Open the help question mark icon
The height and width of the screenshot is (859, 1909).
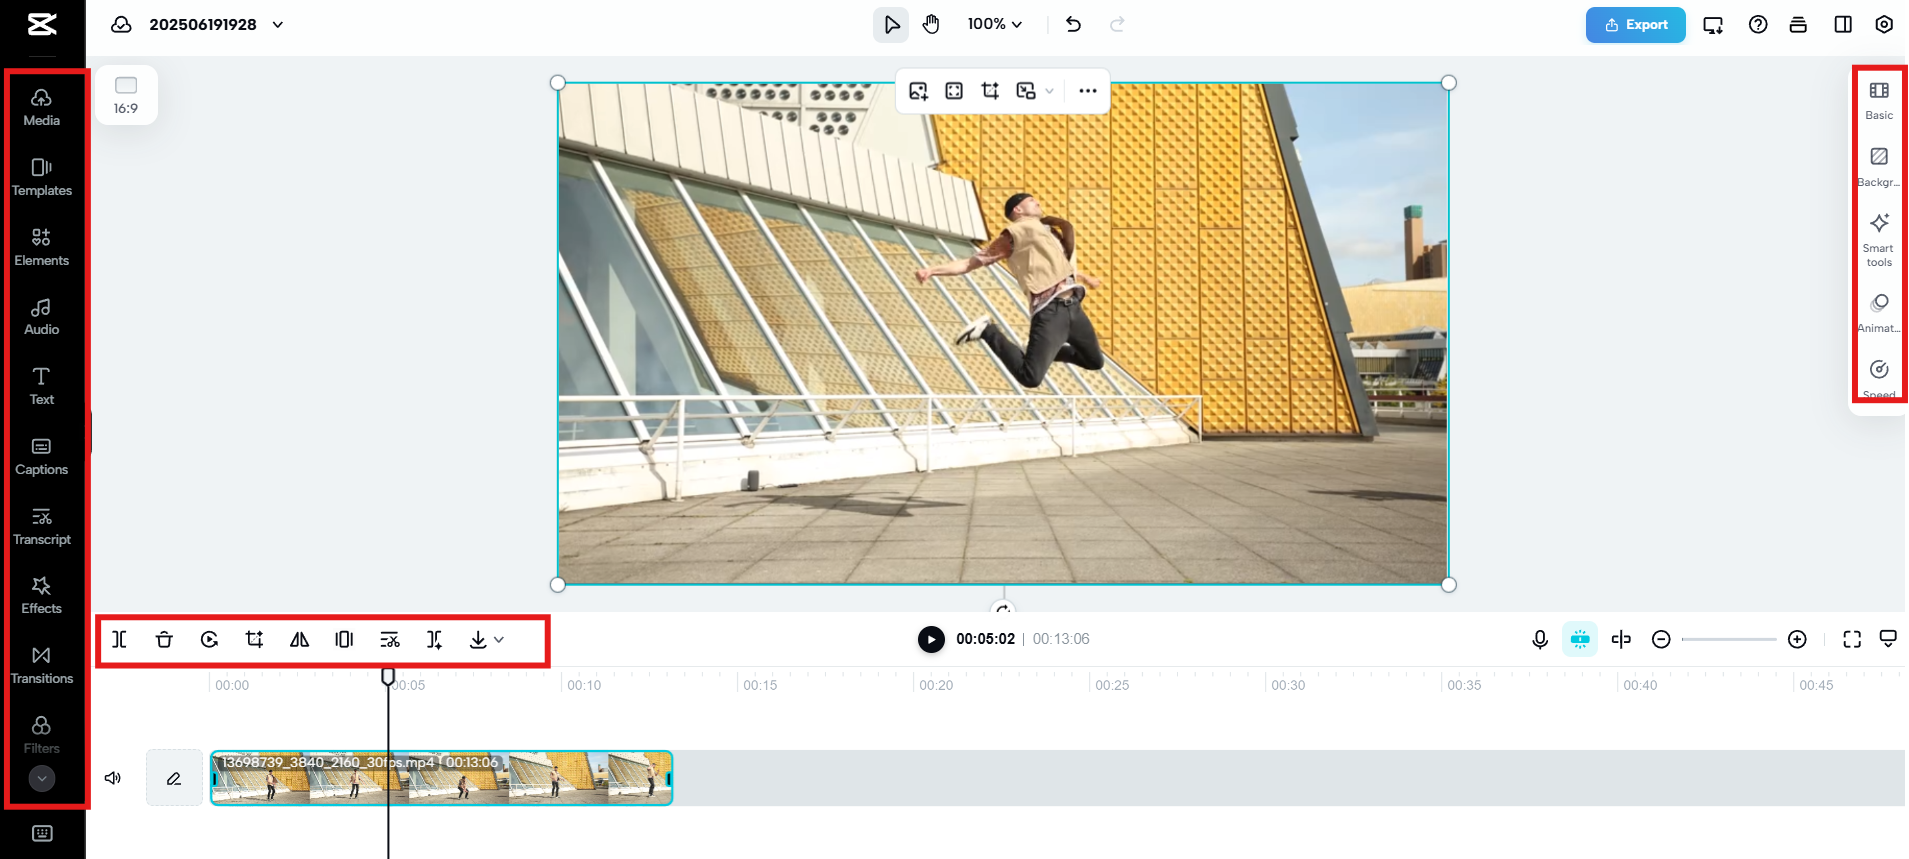1758,25
